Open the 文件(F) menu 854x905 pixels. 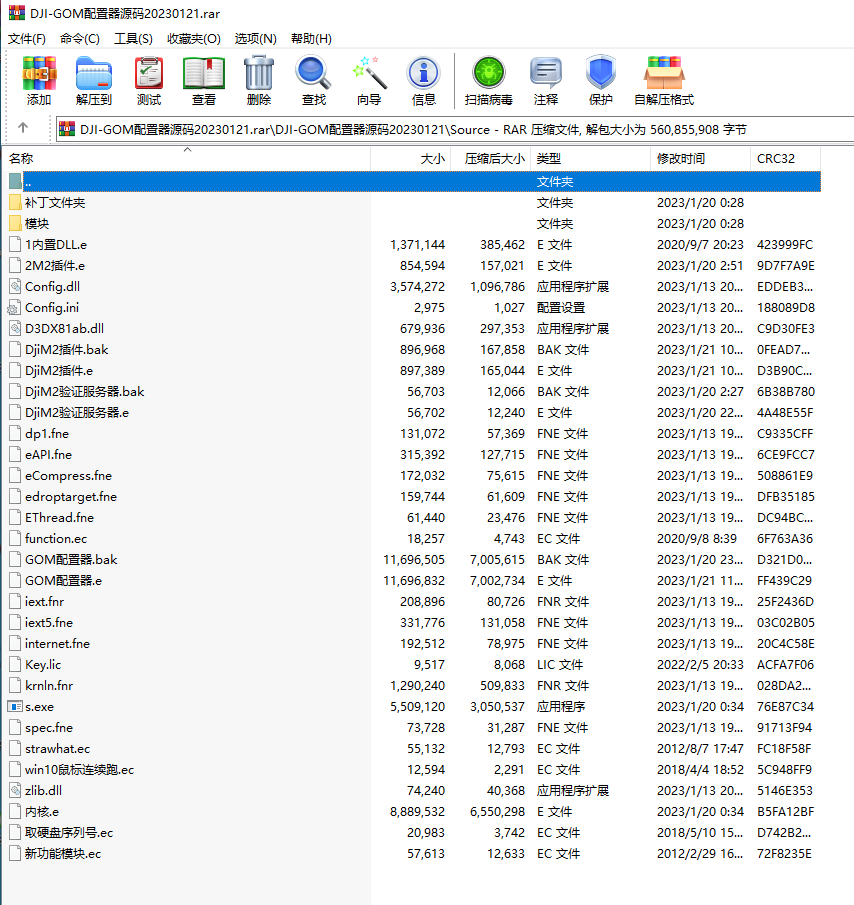[x=27, y=39]
